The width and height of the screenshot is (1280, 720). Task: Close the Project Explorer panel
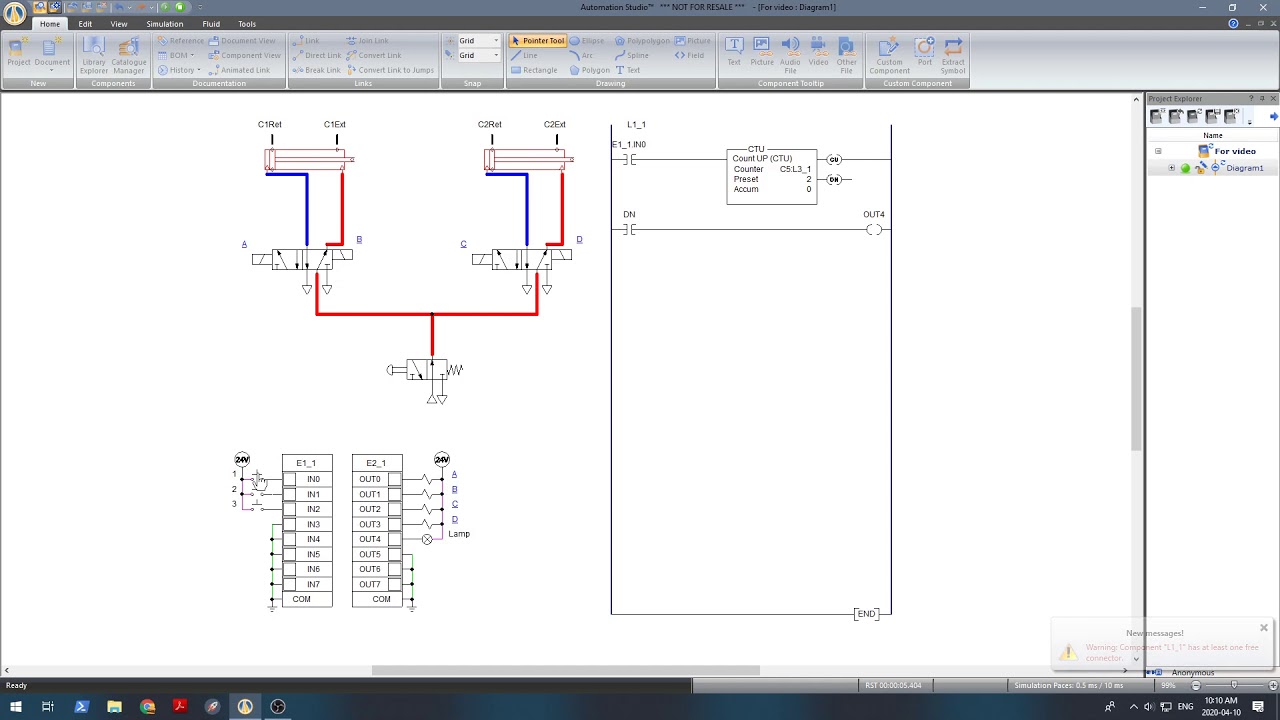pos(1273,98)
